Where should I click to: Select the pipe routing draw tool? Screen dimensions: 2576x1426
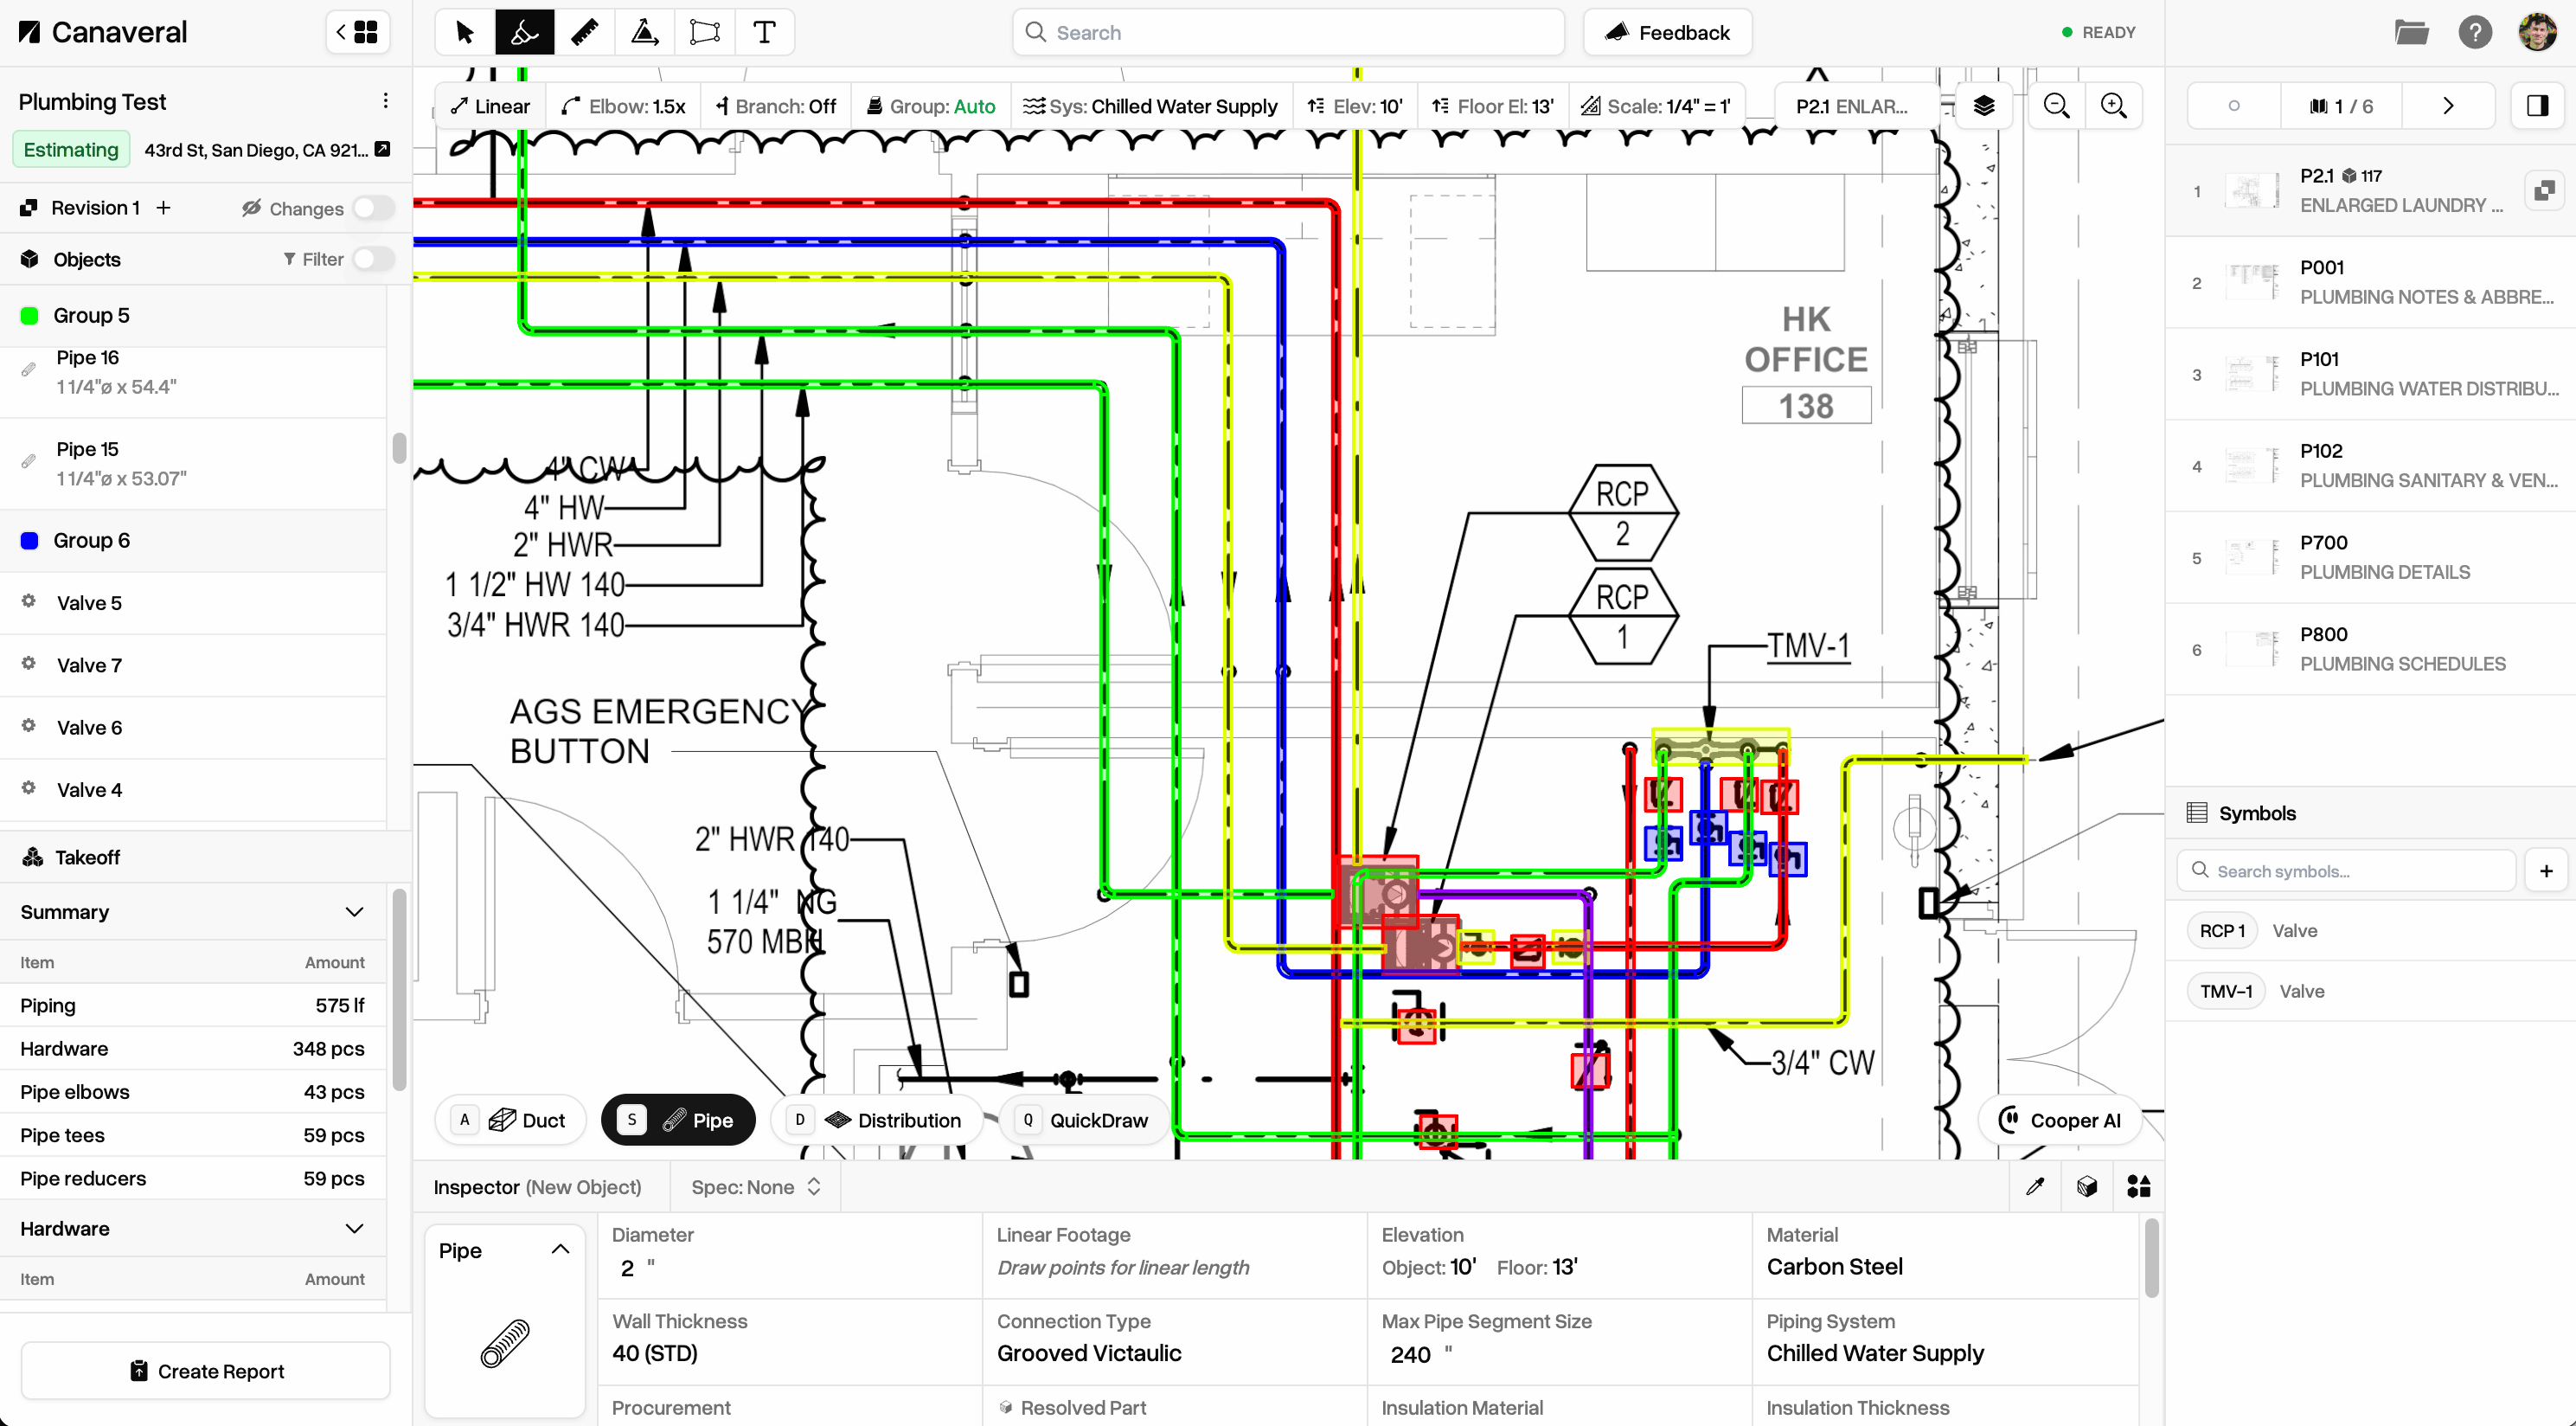pyautogui.click(x=524, y=32)
